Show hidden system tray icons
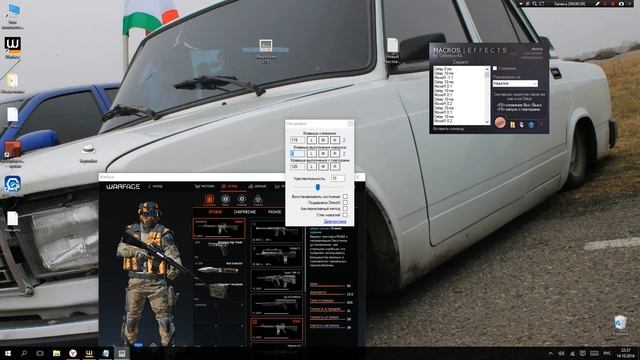The width and height of the screenshot is (640, 360). 551,353
